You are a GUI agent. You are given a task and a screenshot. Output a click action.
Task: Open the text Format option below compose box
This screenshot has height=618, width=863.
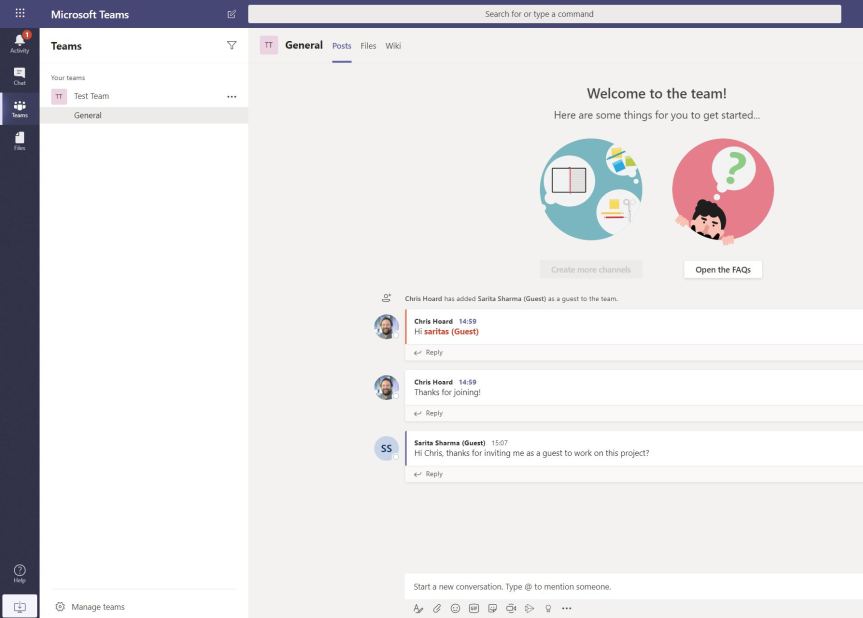(416, 607)
